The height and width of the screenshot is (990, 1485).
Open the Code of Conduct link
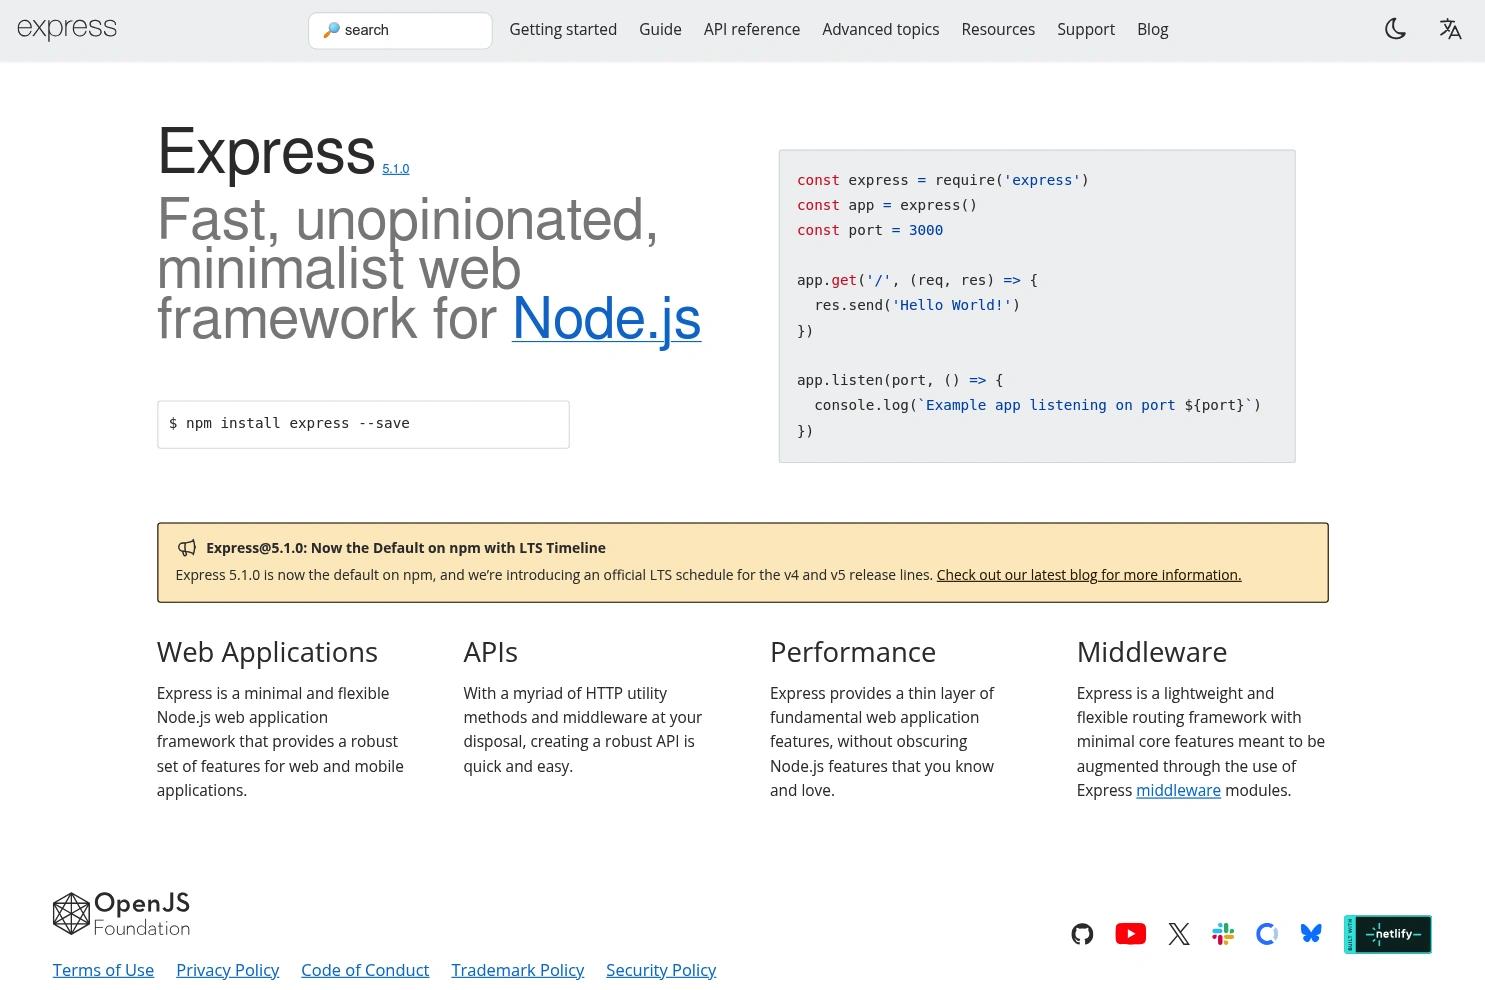coord(365,970)
